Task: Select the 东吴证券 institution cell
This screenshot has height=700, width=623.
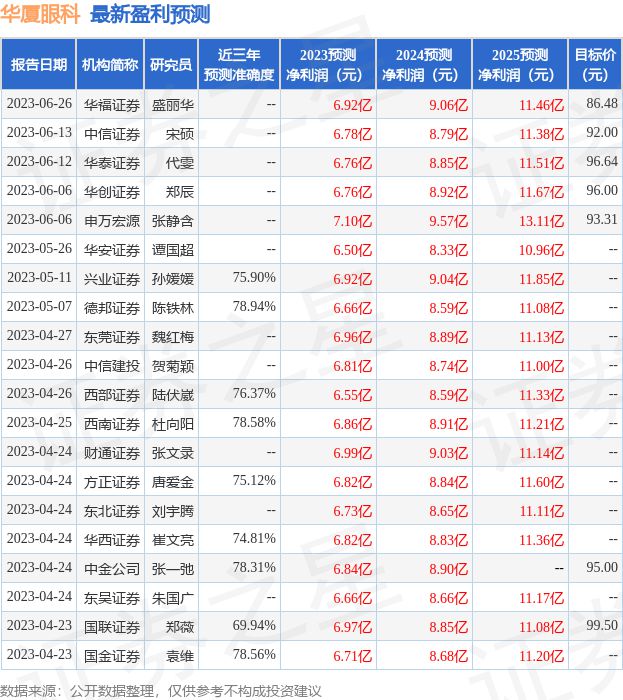Action: coord(112,598)
